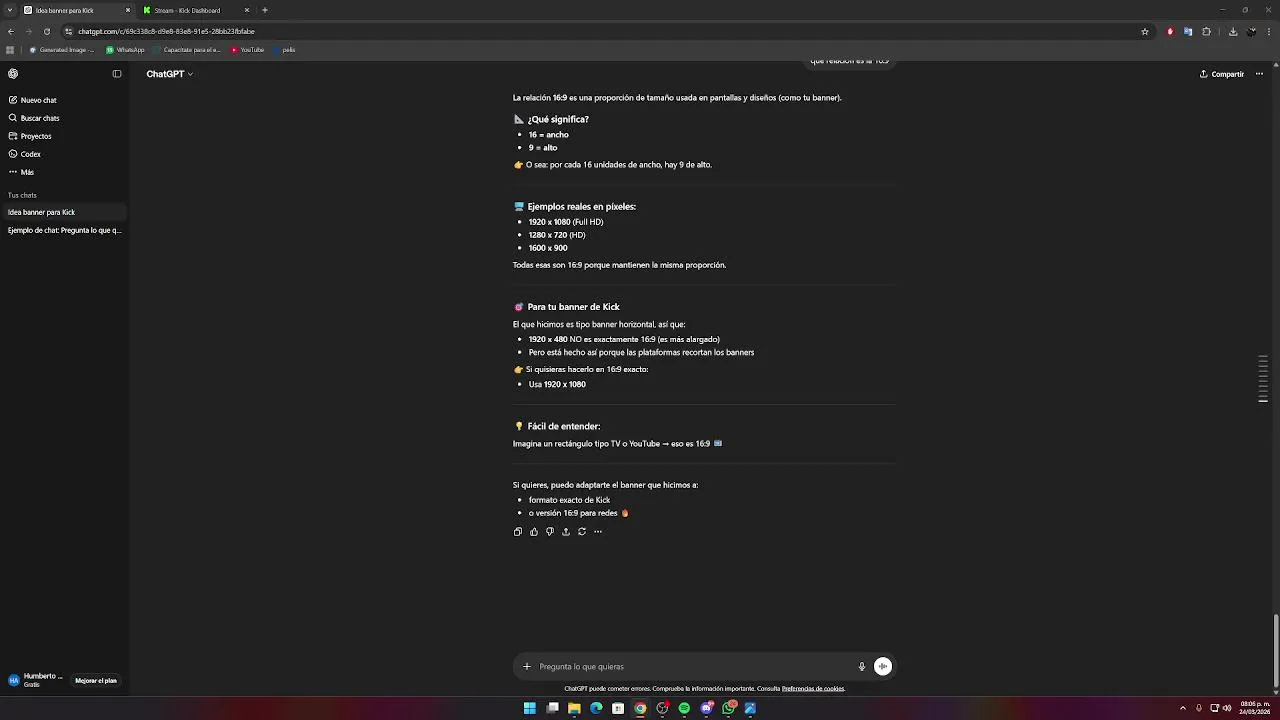The image size is (1280, 720).
Task: Open the 'pelis' bookmark
Action: tap(285, 49)
